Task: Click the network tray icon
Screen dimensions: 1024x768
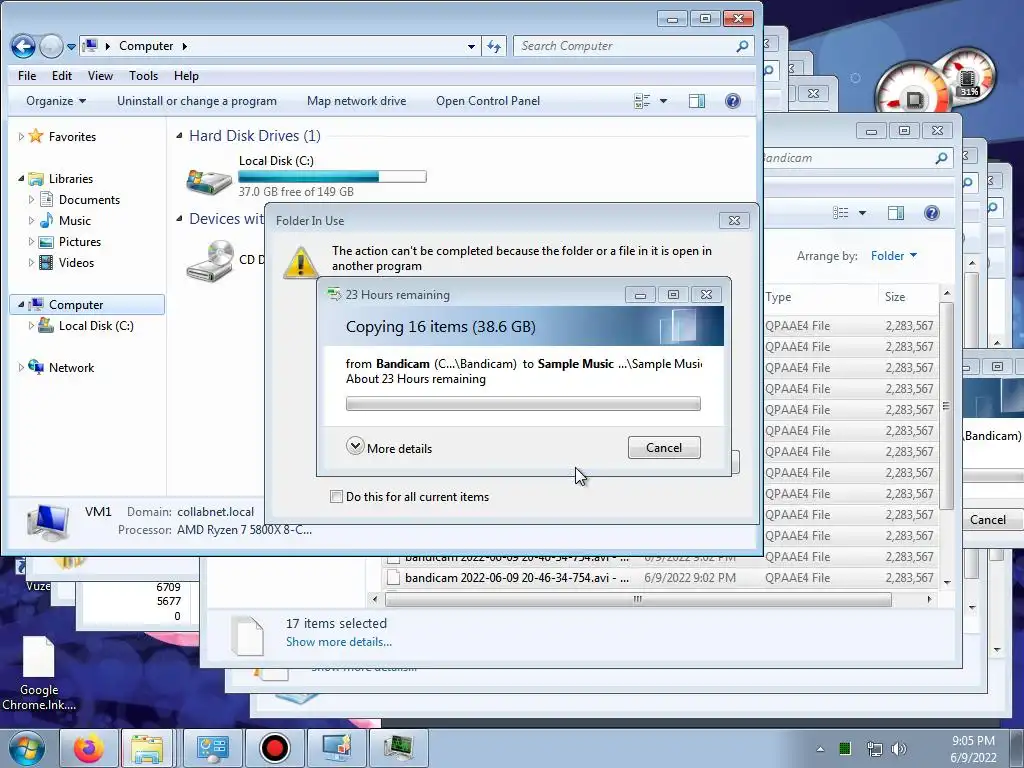Action: pos(874,749)
